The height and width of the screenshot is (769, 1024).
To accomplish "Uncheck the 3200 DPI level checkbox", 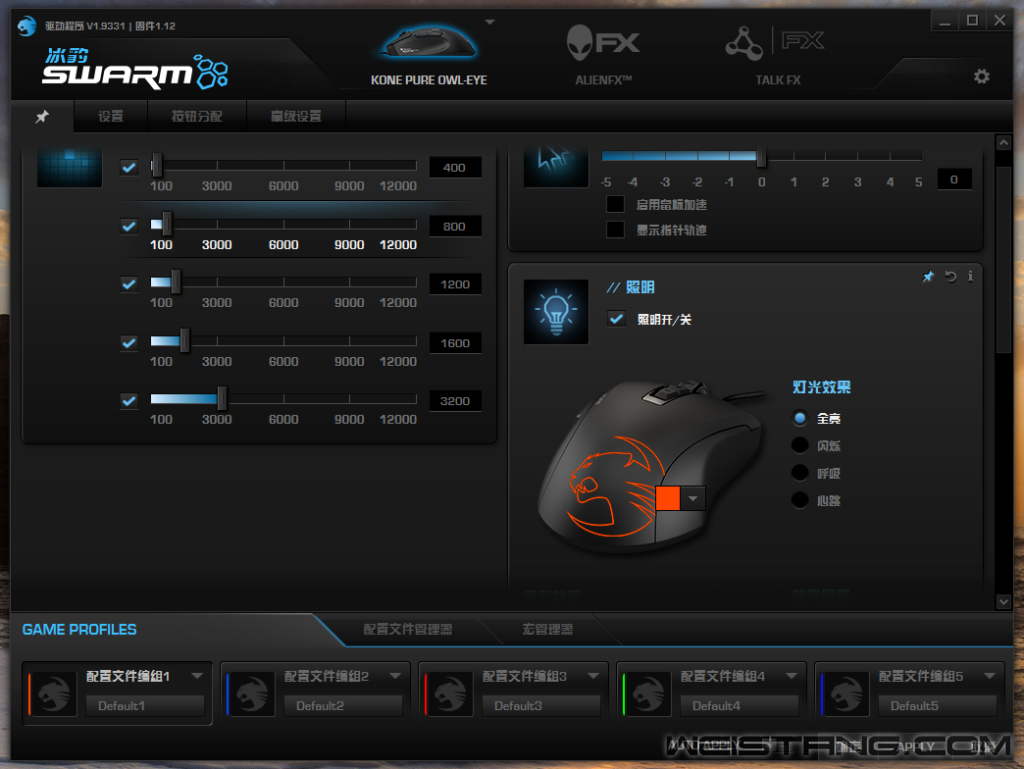I will point(129,401).
